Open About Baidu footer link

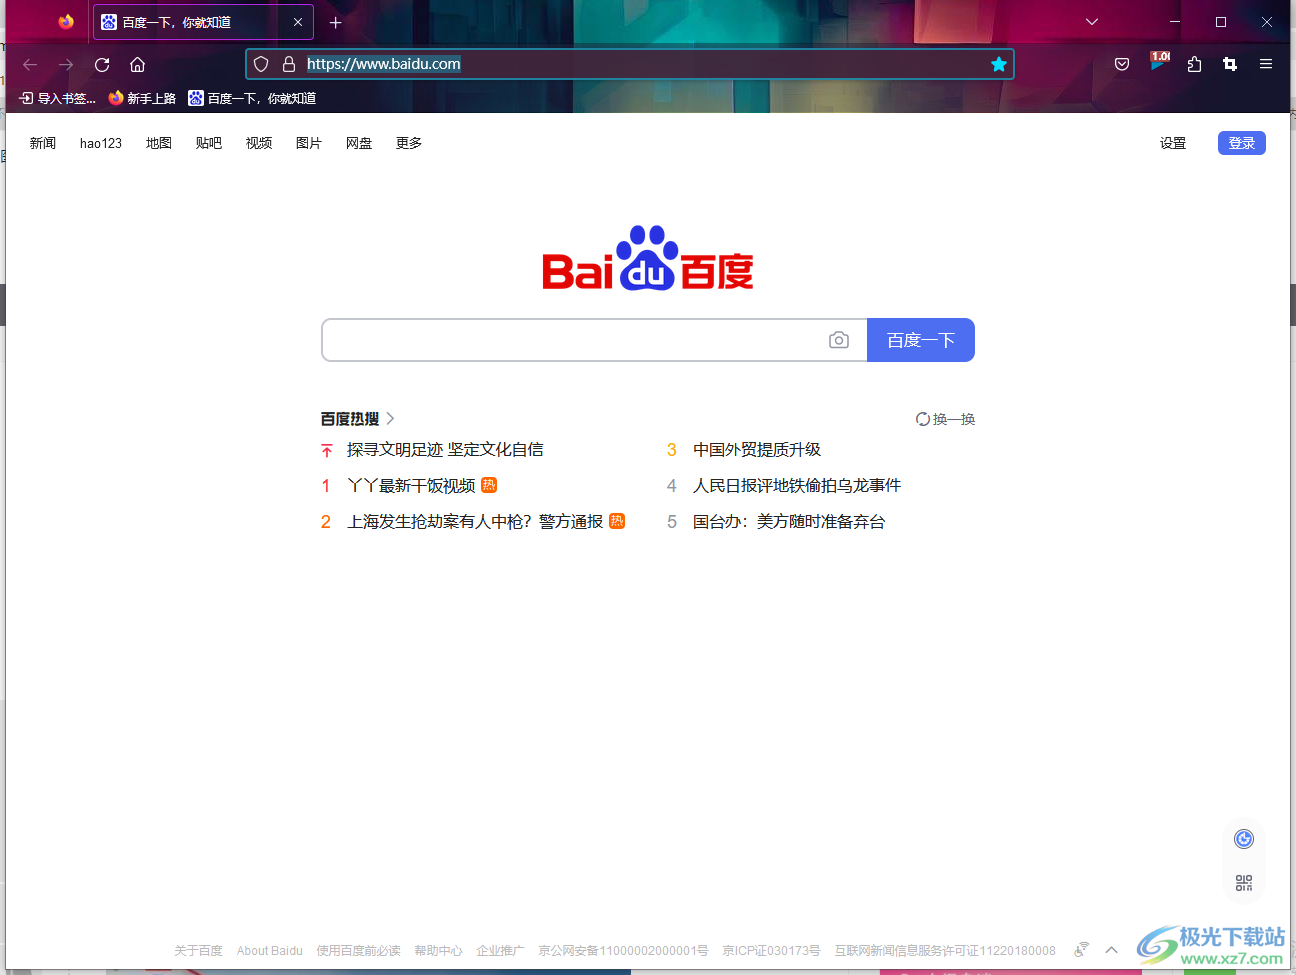pyautogui.click(x=270, y=951)
